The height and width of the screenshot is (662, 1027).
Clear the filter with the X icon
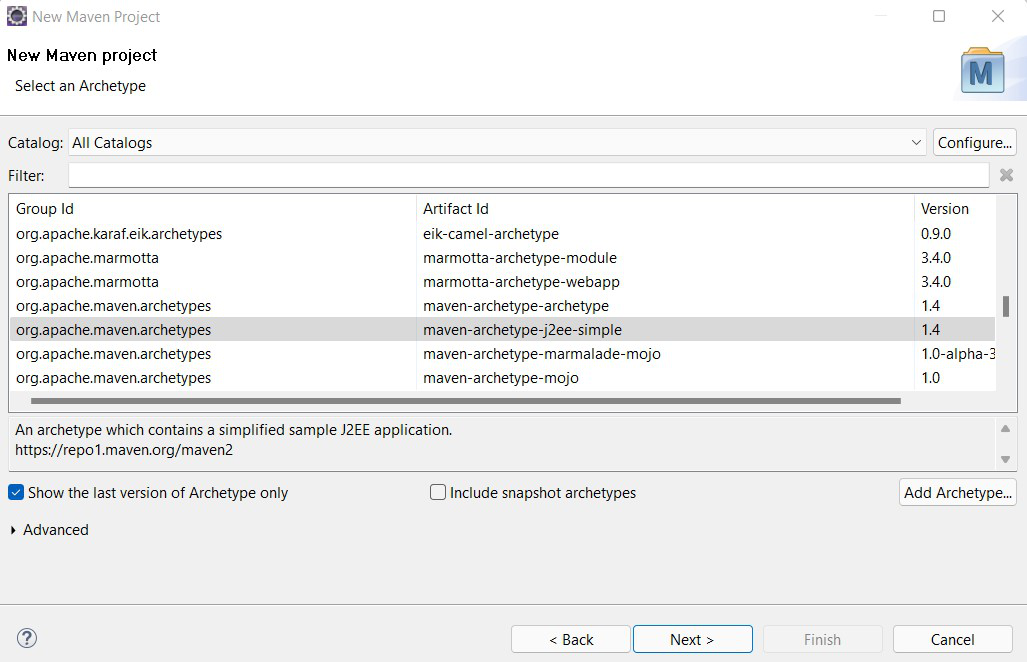pyautogui.click(x=1006, y=175)
